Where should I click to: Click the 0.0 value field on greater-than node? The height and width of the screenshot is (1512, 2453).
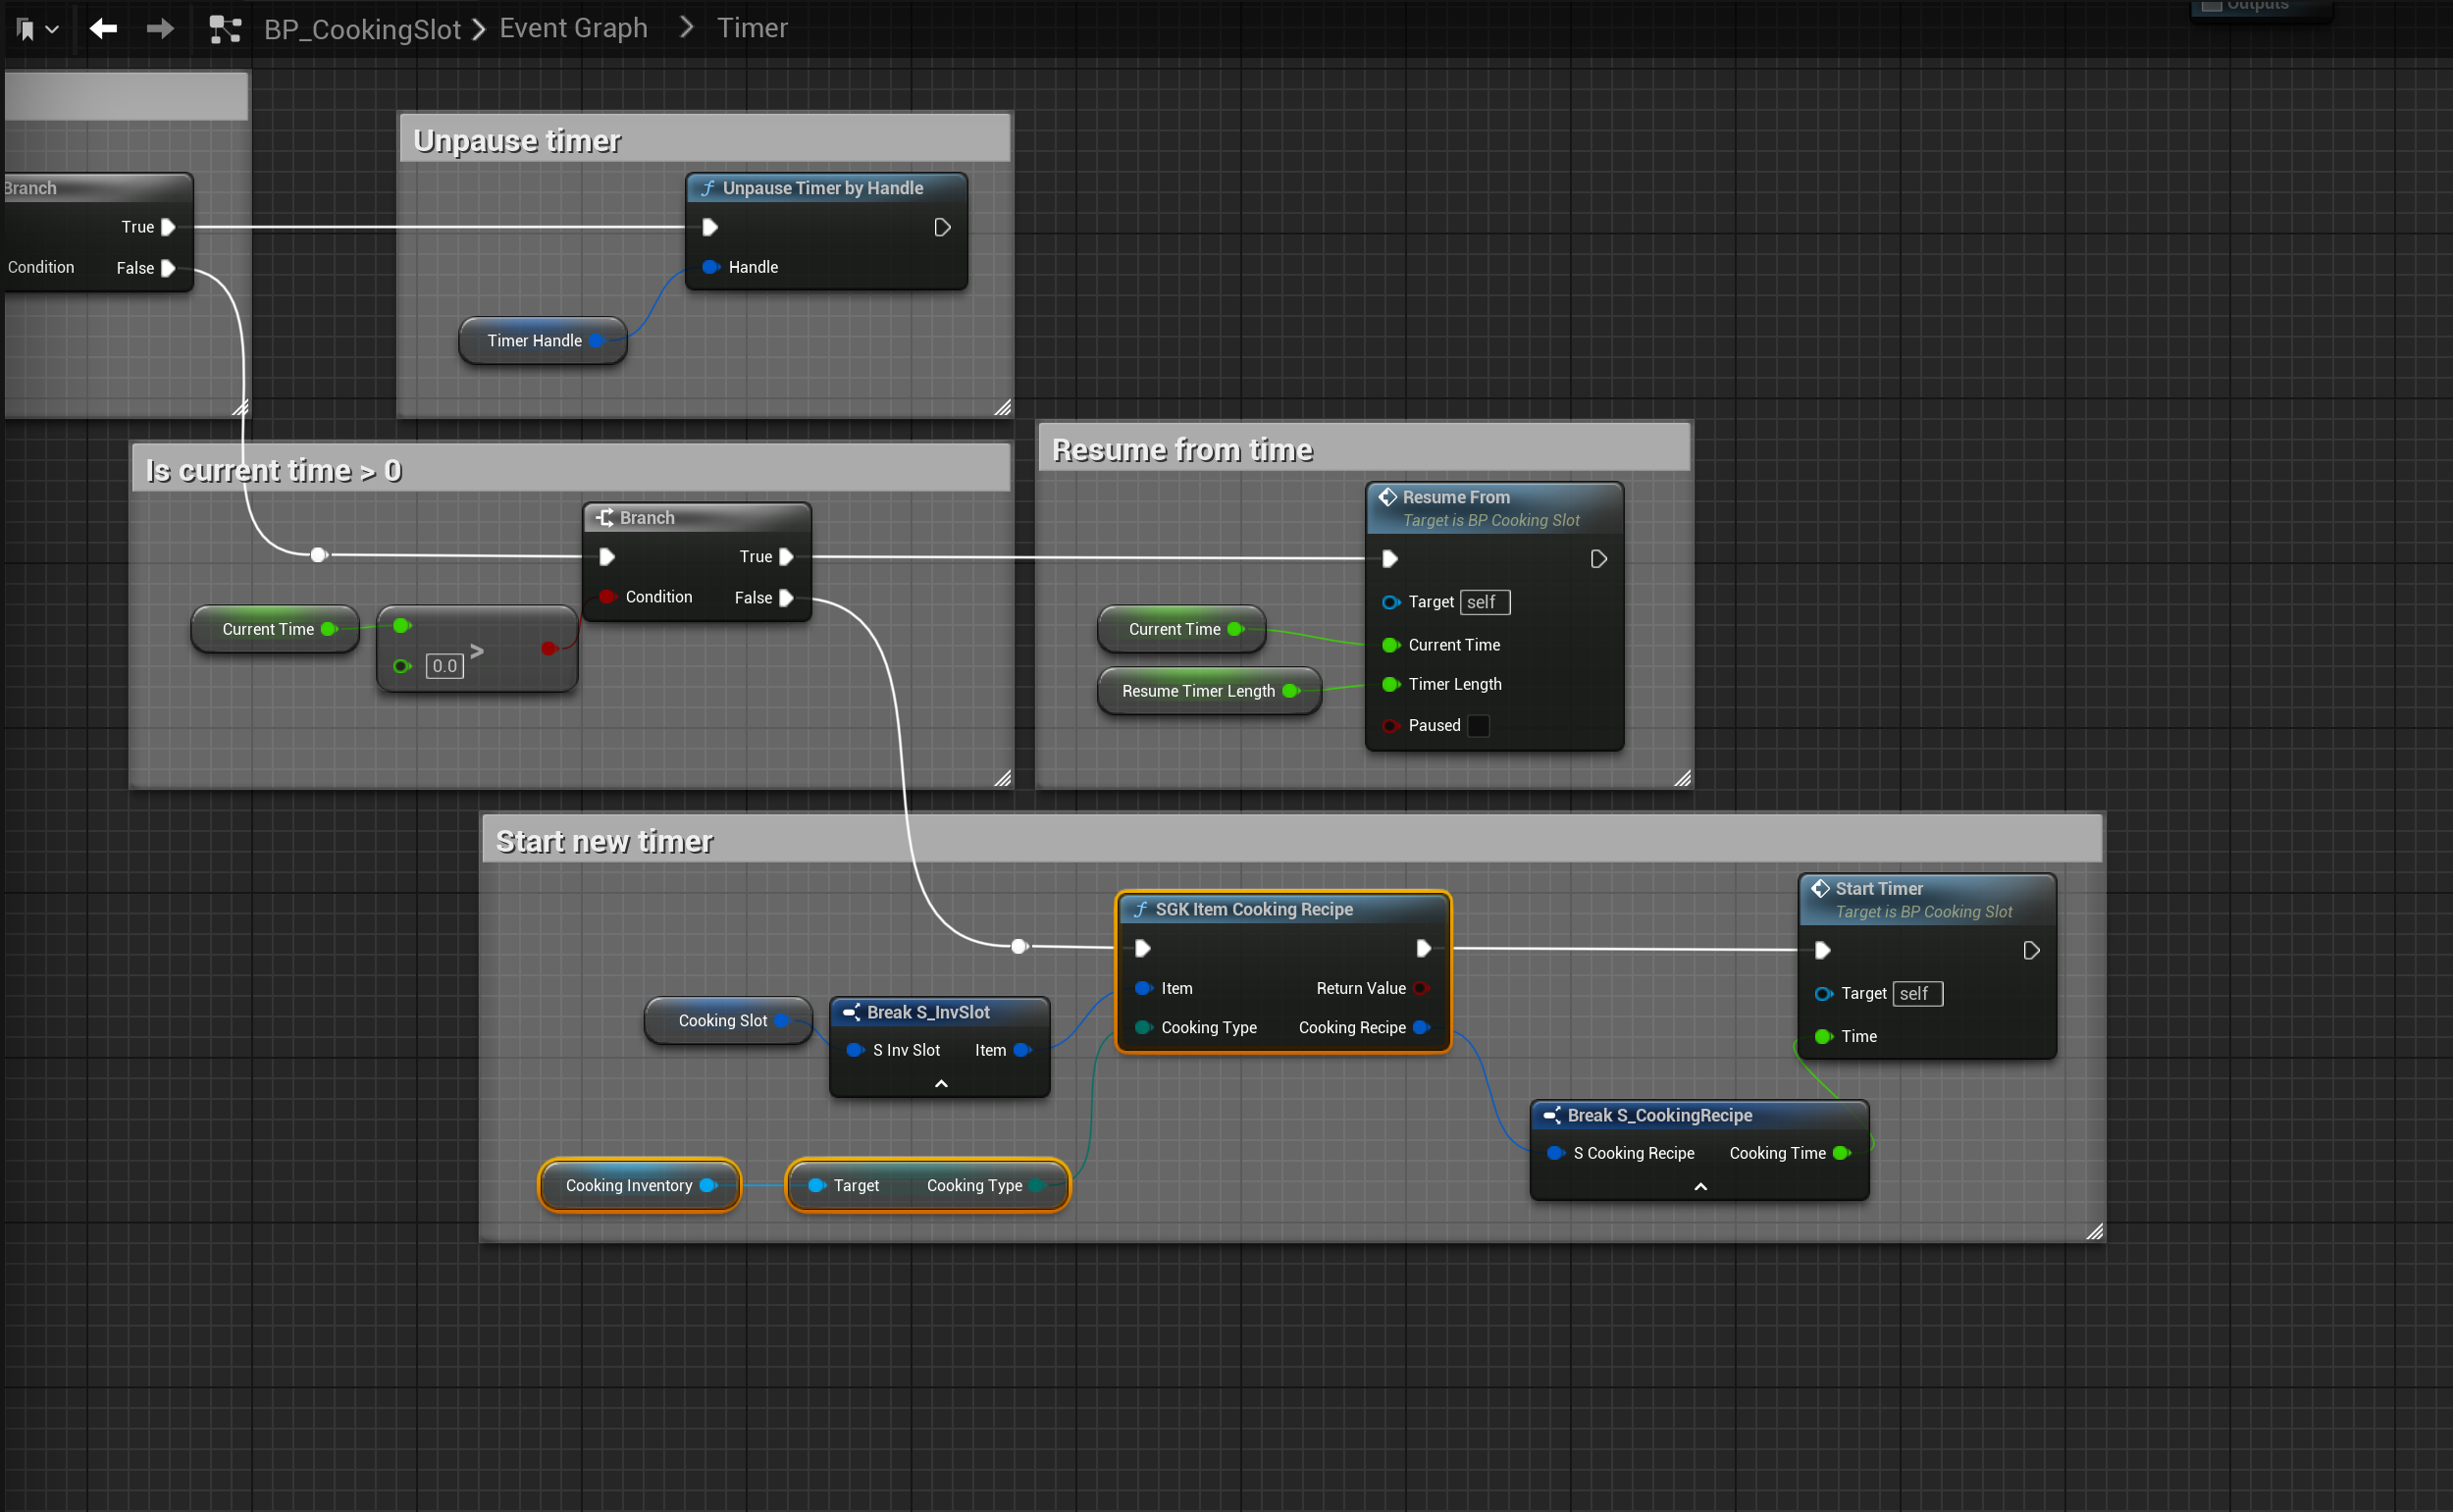444,666
